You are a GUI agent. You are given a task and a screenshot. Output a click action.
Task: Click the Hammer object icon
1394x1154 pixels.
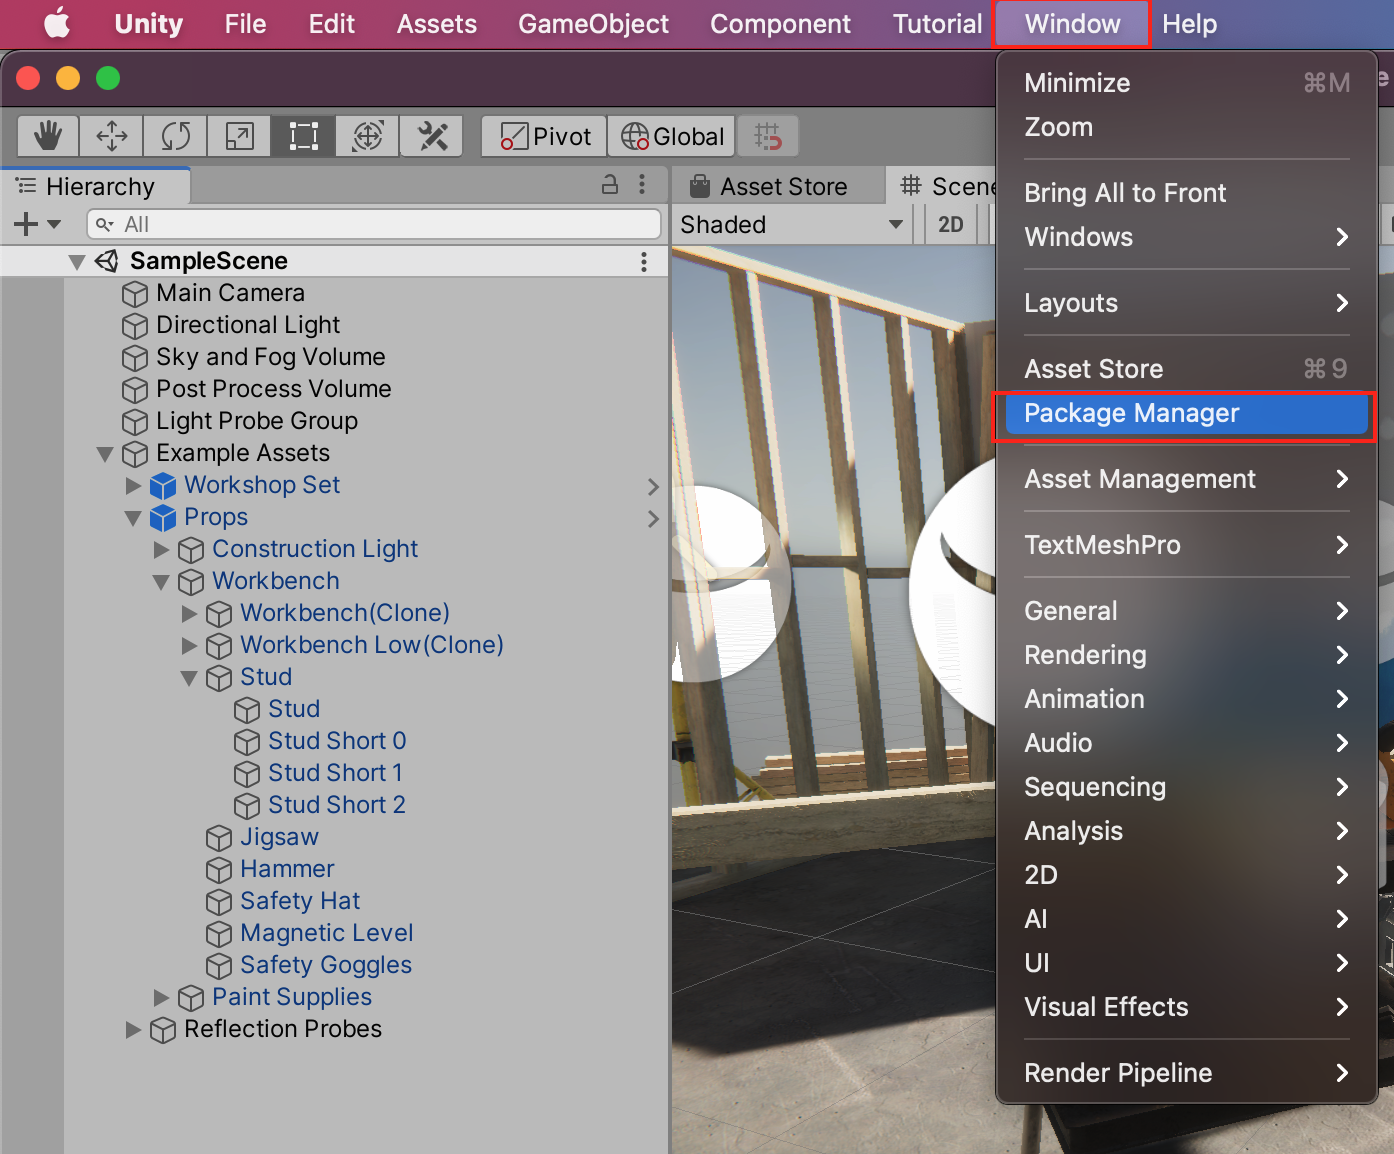219,870
